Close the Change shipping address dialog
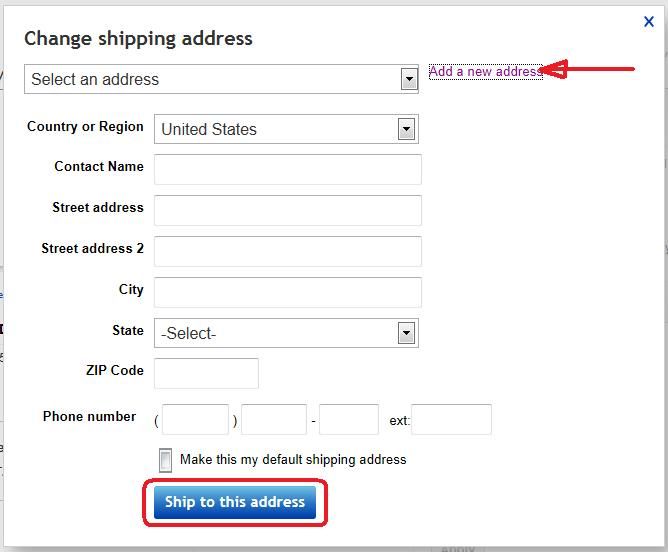 [x=648, y=22]
